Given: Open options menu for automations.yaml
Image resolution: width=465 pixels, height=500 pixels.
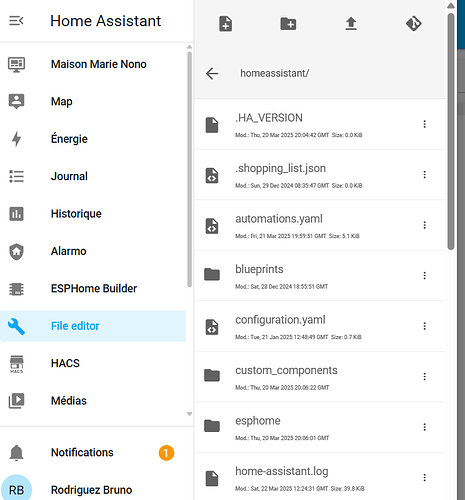Looking at the screenshot, I should click(424, 225).
